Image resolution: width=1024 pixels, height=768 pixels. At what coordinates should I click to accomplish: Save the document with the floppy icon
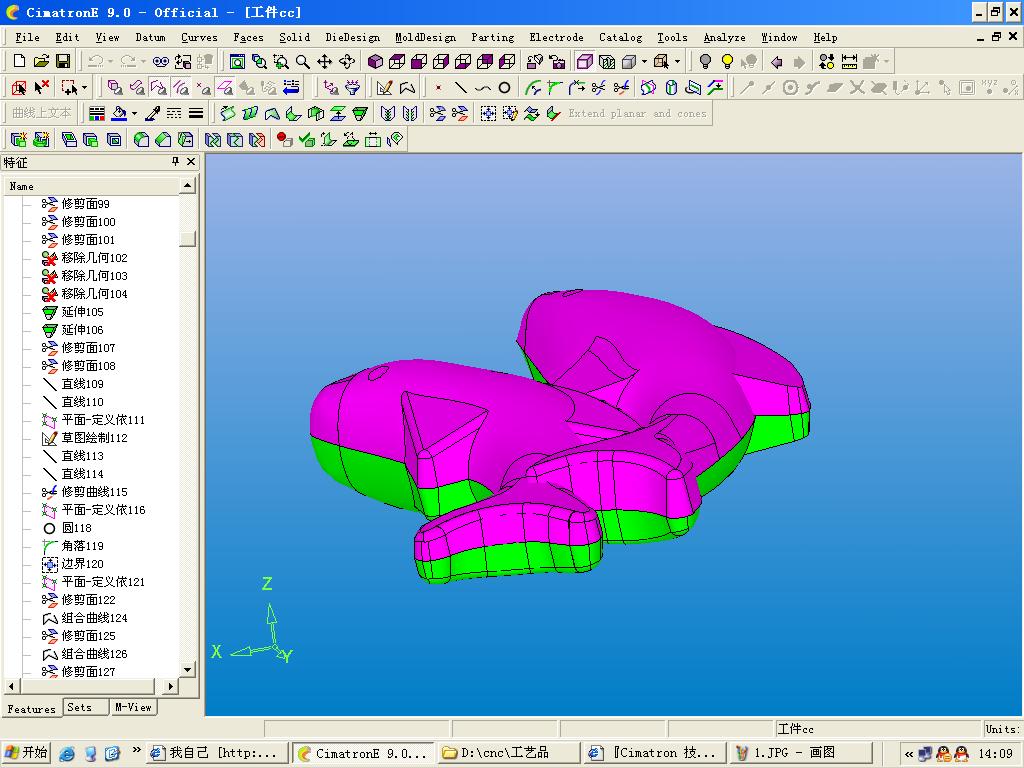[63, 61]
